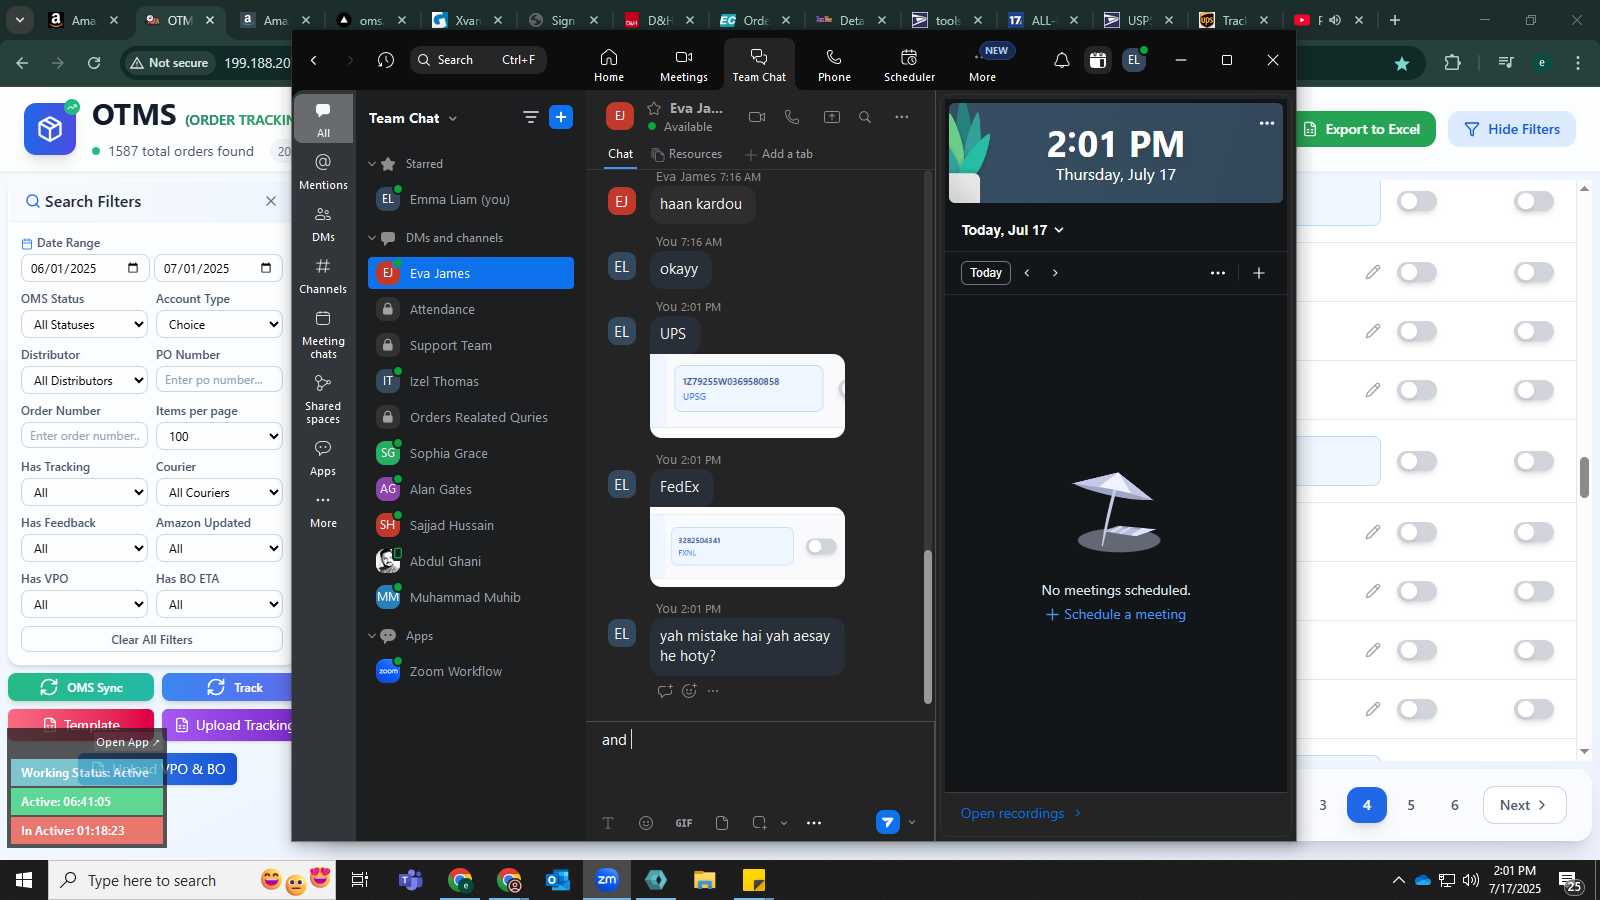
Task: Open the Team Chat filter icon
Action: point(530,117)
